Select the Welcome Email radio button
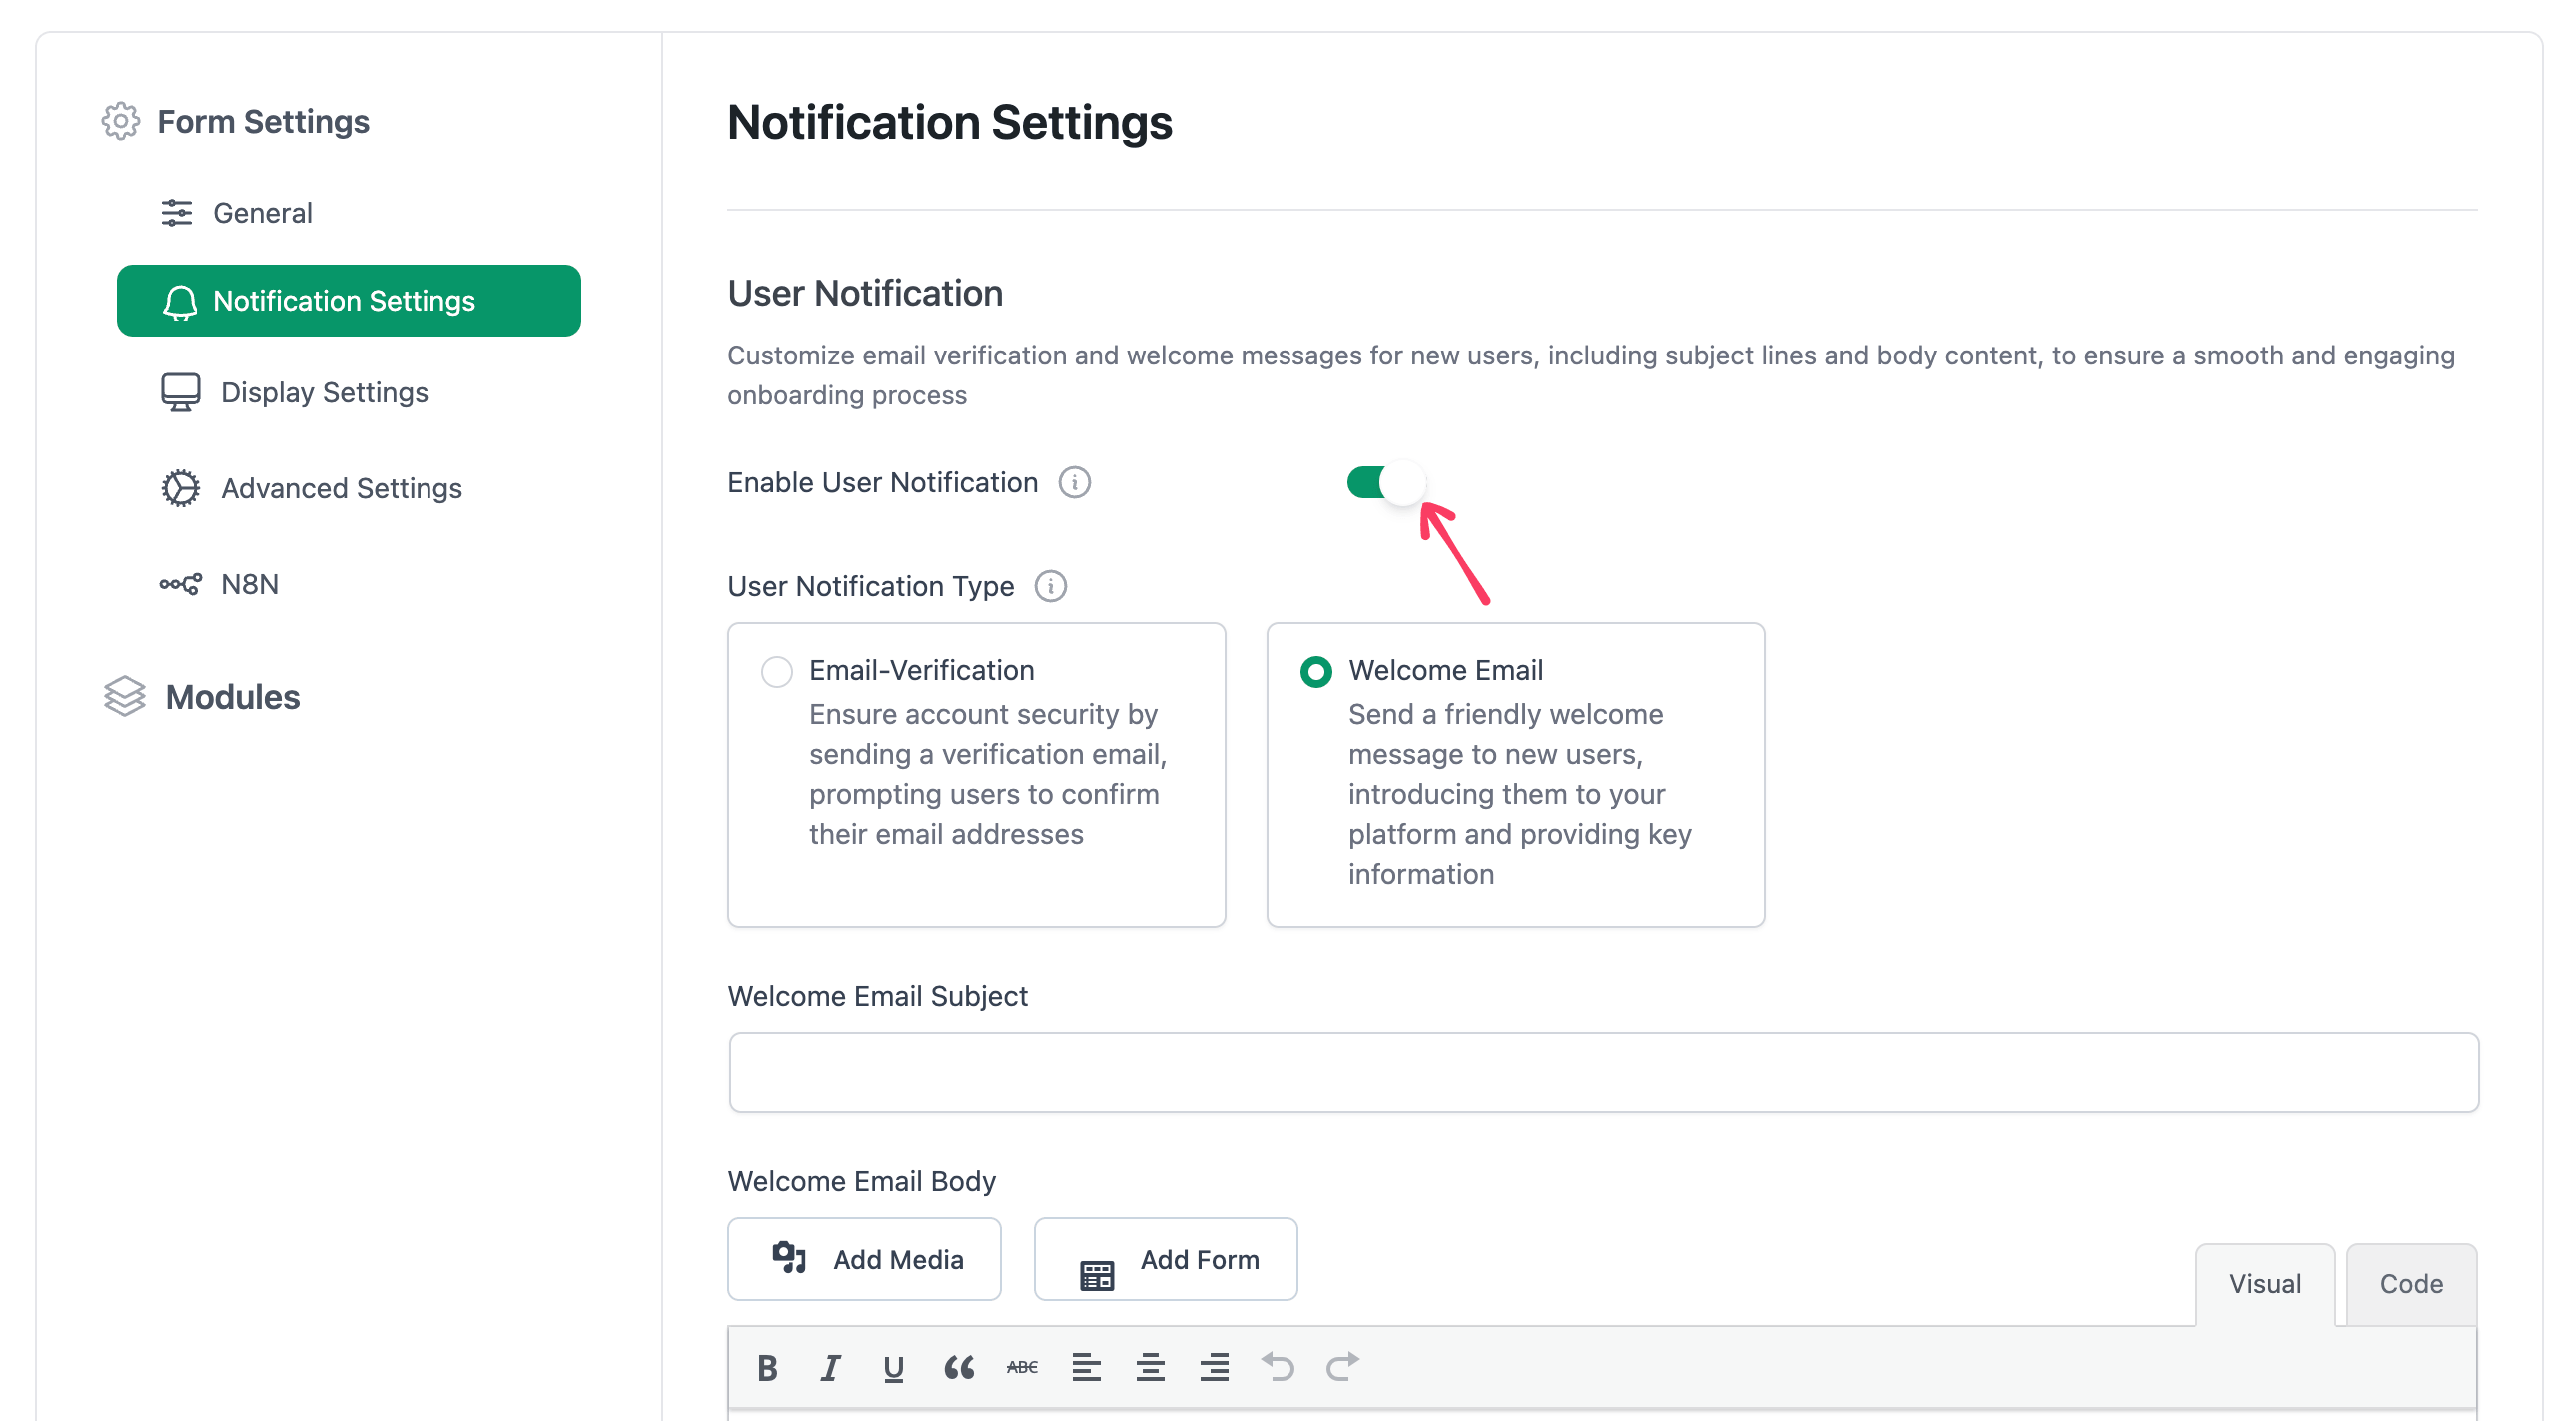Screen dimensions: 2576x1421 (1315, 672)
